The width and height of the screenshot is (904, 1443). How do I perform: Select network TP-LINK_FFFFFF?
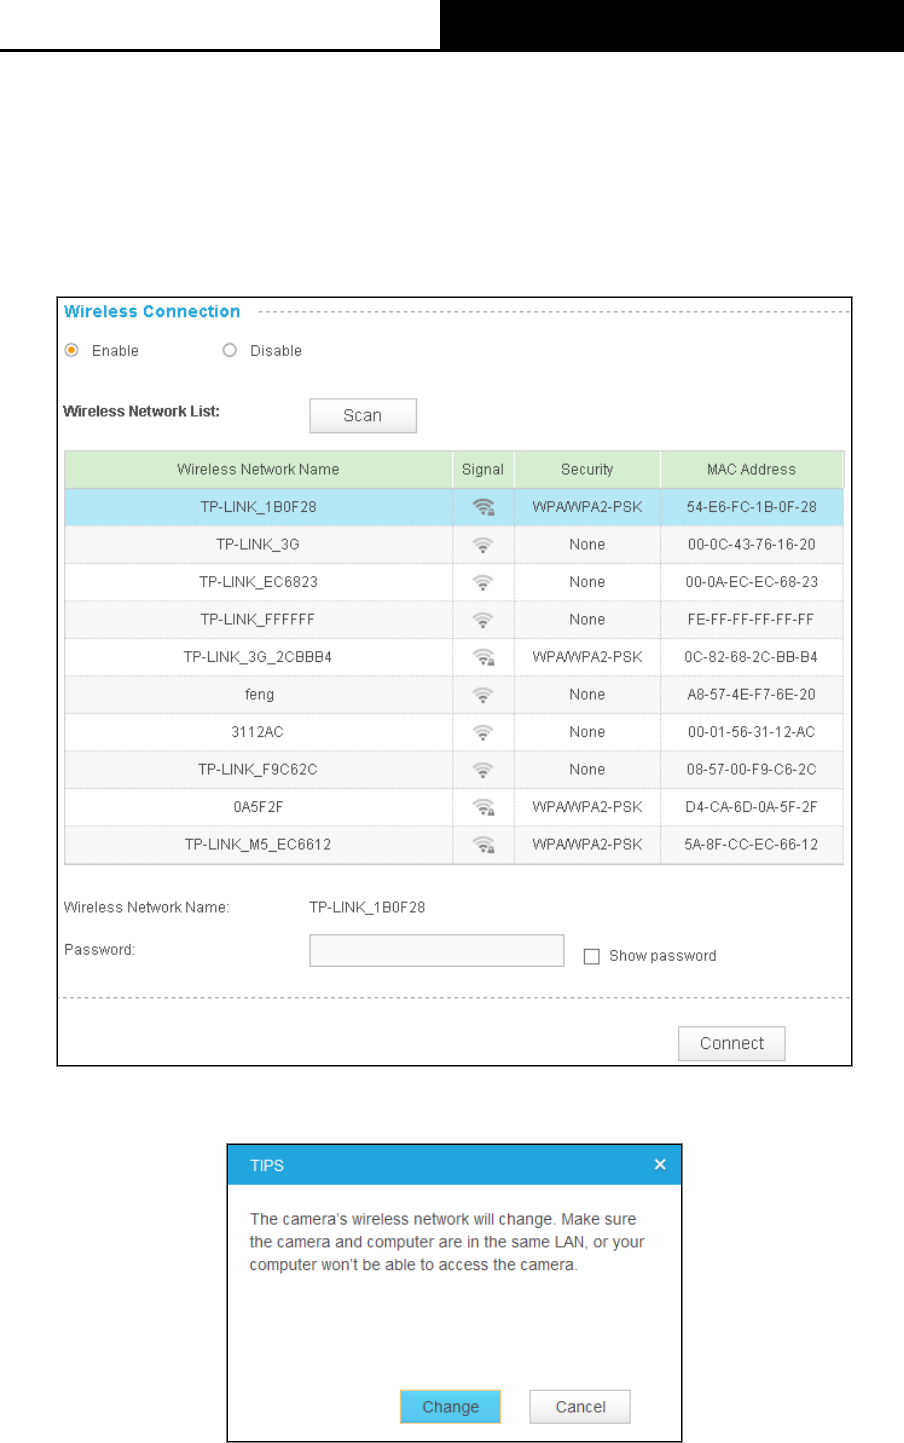click(x=258, y=619)
